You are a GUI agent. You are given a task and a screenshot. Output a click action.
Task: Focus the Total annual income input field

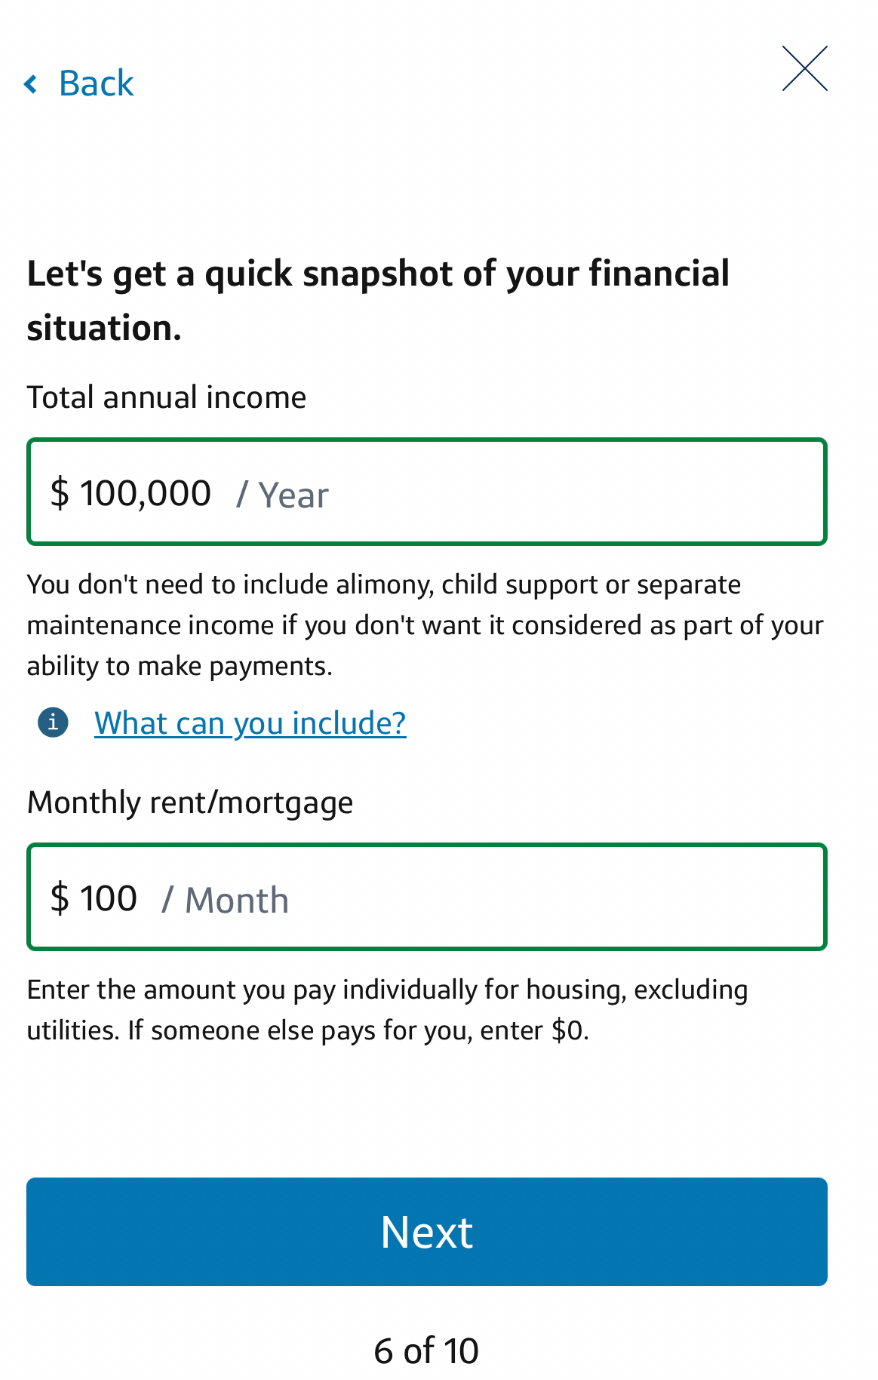pos(427,492)
